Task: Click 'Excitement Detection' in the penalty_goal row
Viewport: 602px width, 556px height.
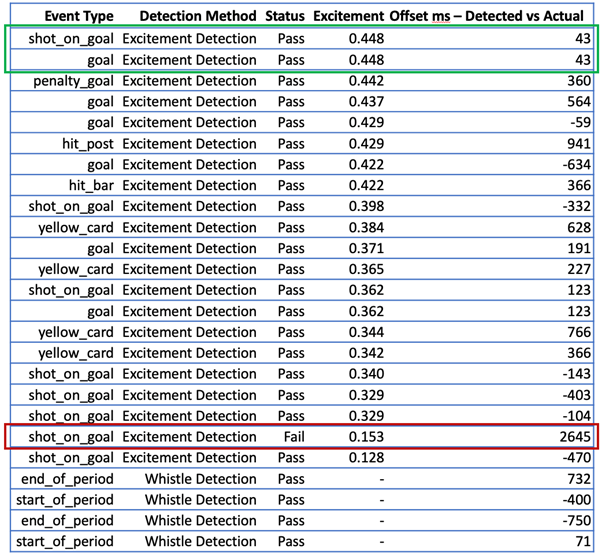Action: pyautogui.click(x=189, y=81)
